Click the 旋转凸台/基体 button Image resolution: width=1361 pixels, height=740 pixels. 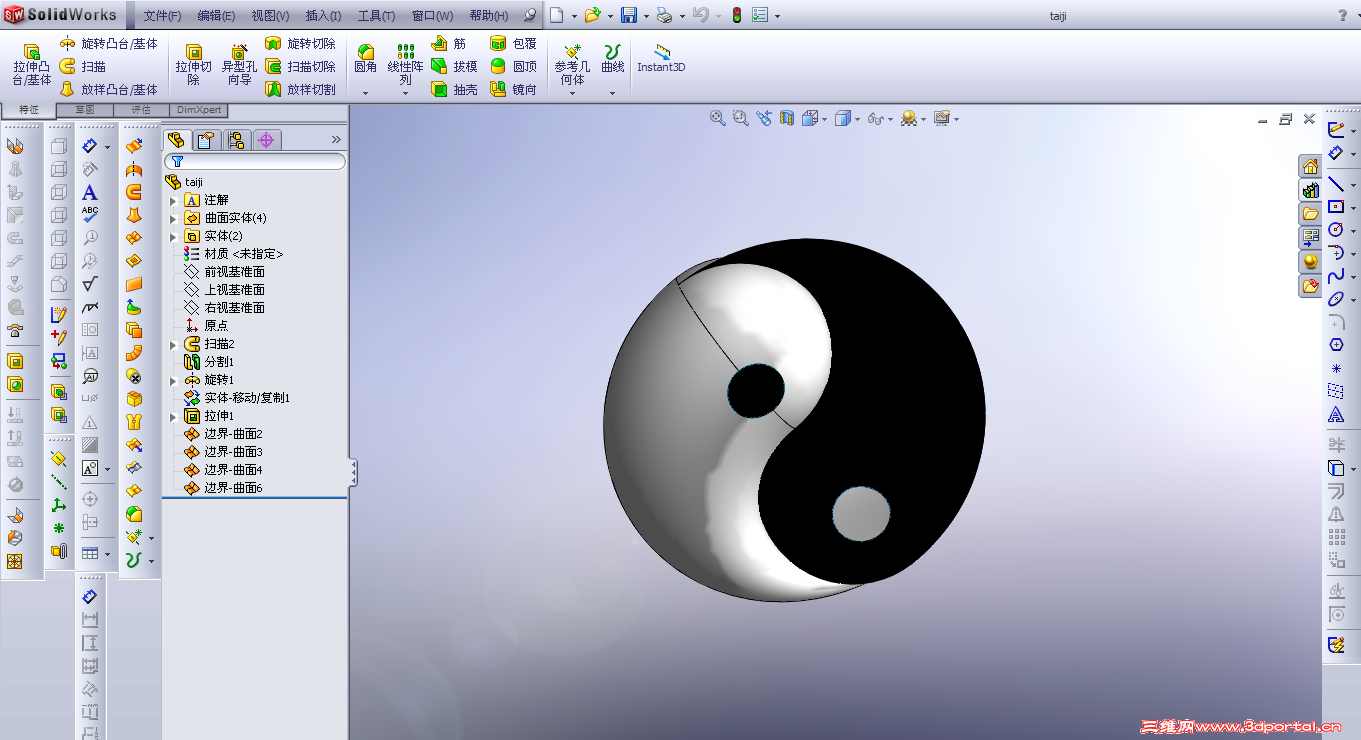click(x=109, y=44)
